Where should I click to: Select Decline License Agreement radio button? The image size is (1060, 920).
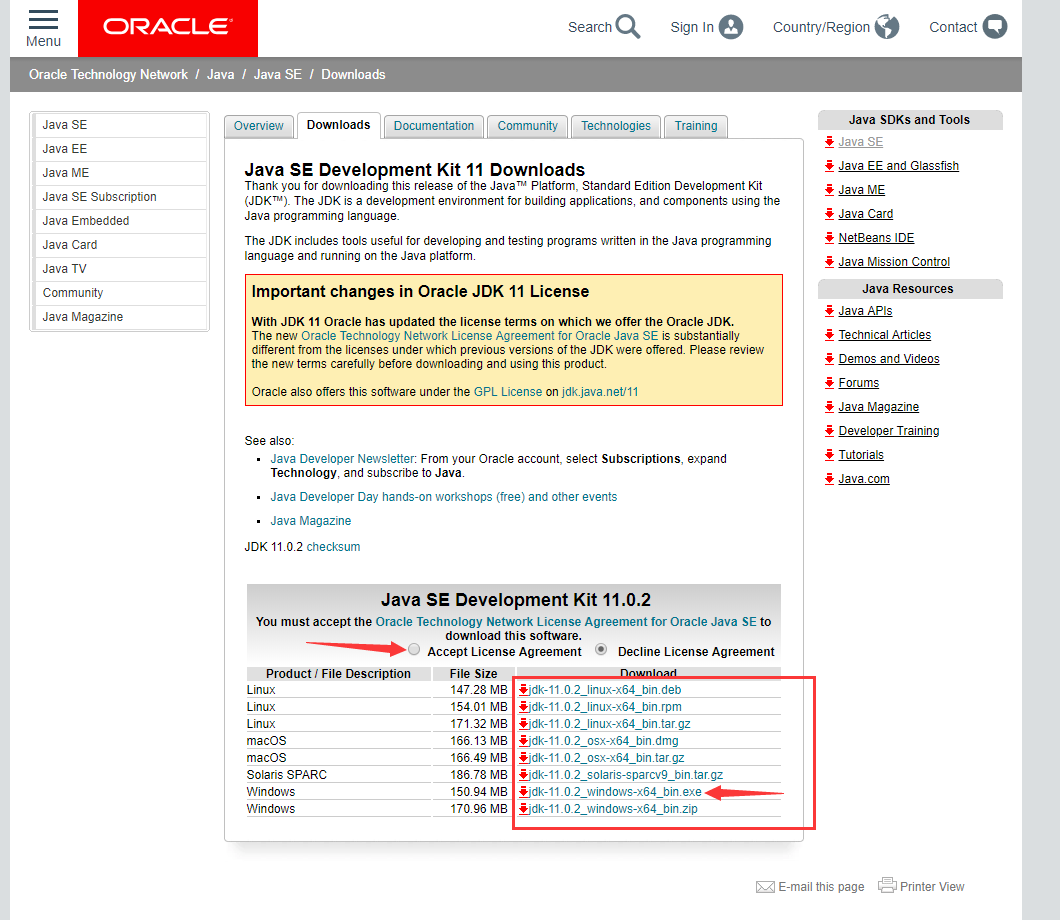click(601, 650)
